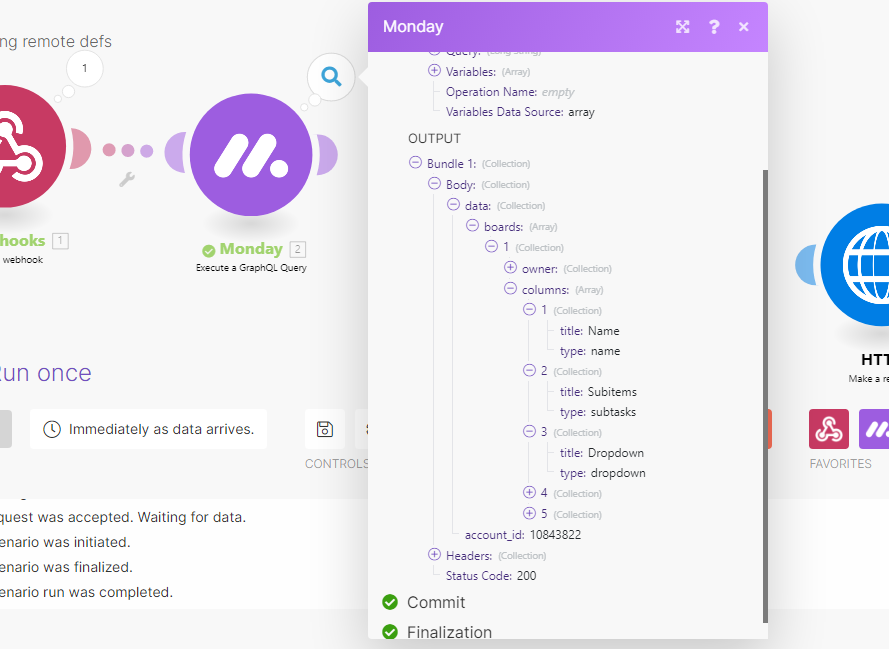The width and height of the screenshot is (889, 649).
Task: Click the Commit green checkmark
Action: tap(390, 602)
